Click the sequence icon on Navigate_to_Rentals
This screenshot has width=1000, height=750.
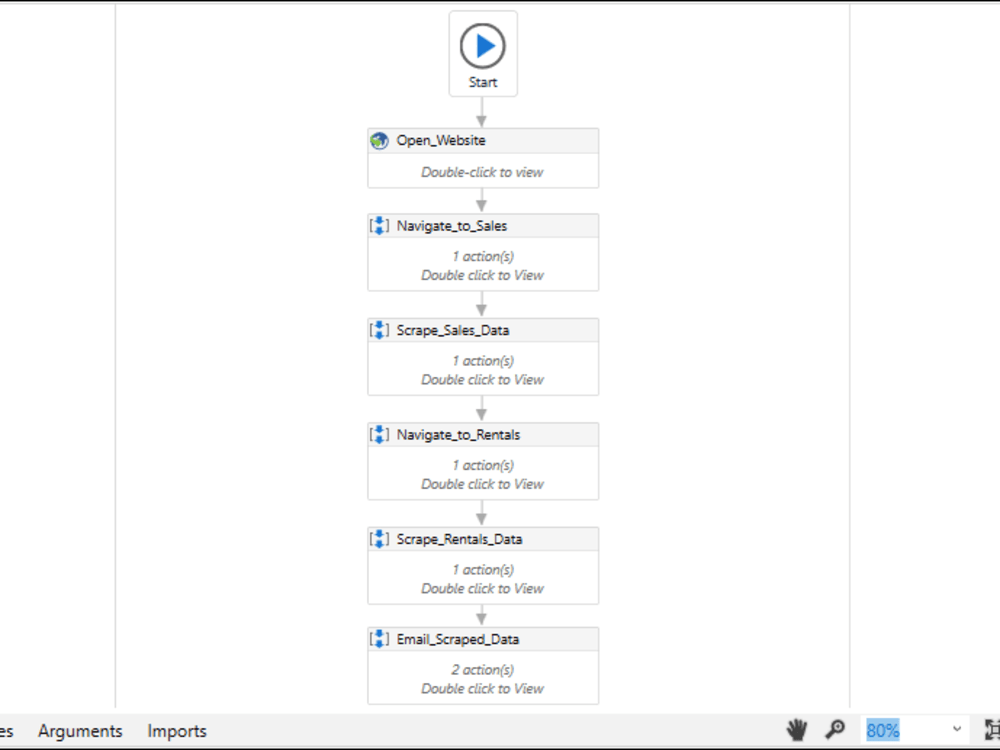(x=379, y=434)
